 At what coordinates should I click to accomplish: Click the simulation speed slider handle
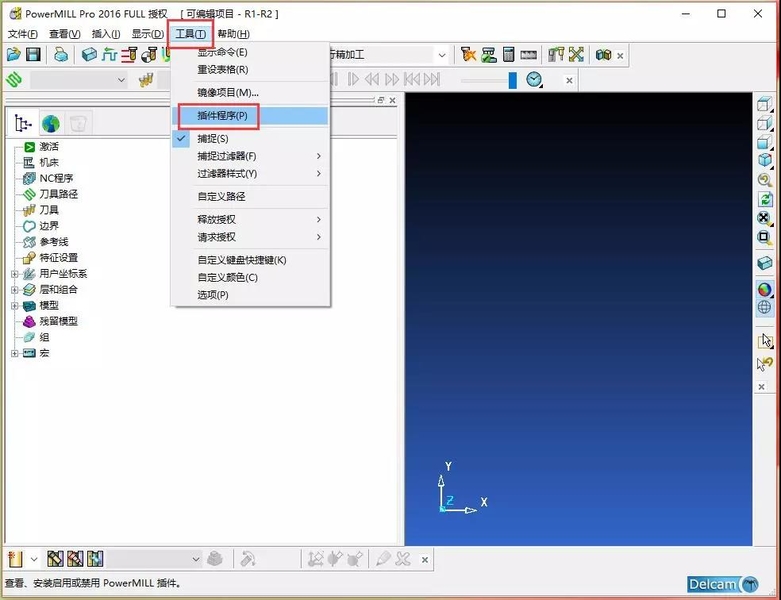point(513,80)
